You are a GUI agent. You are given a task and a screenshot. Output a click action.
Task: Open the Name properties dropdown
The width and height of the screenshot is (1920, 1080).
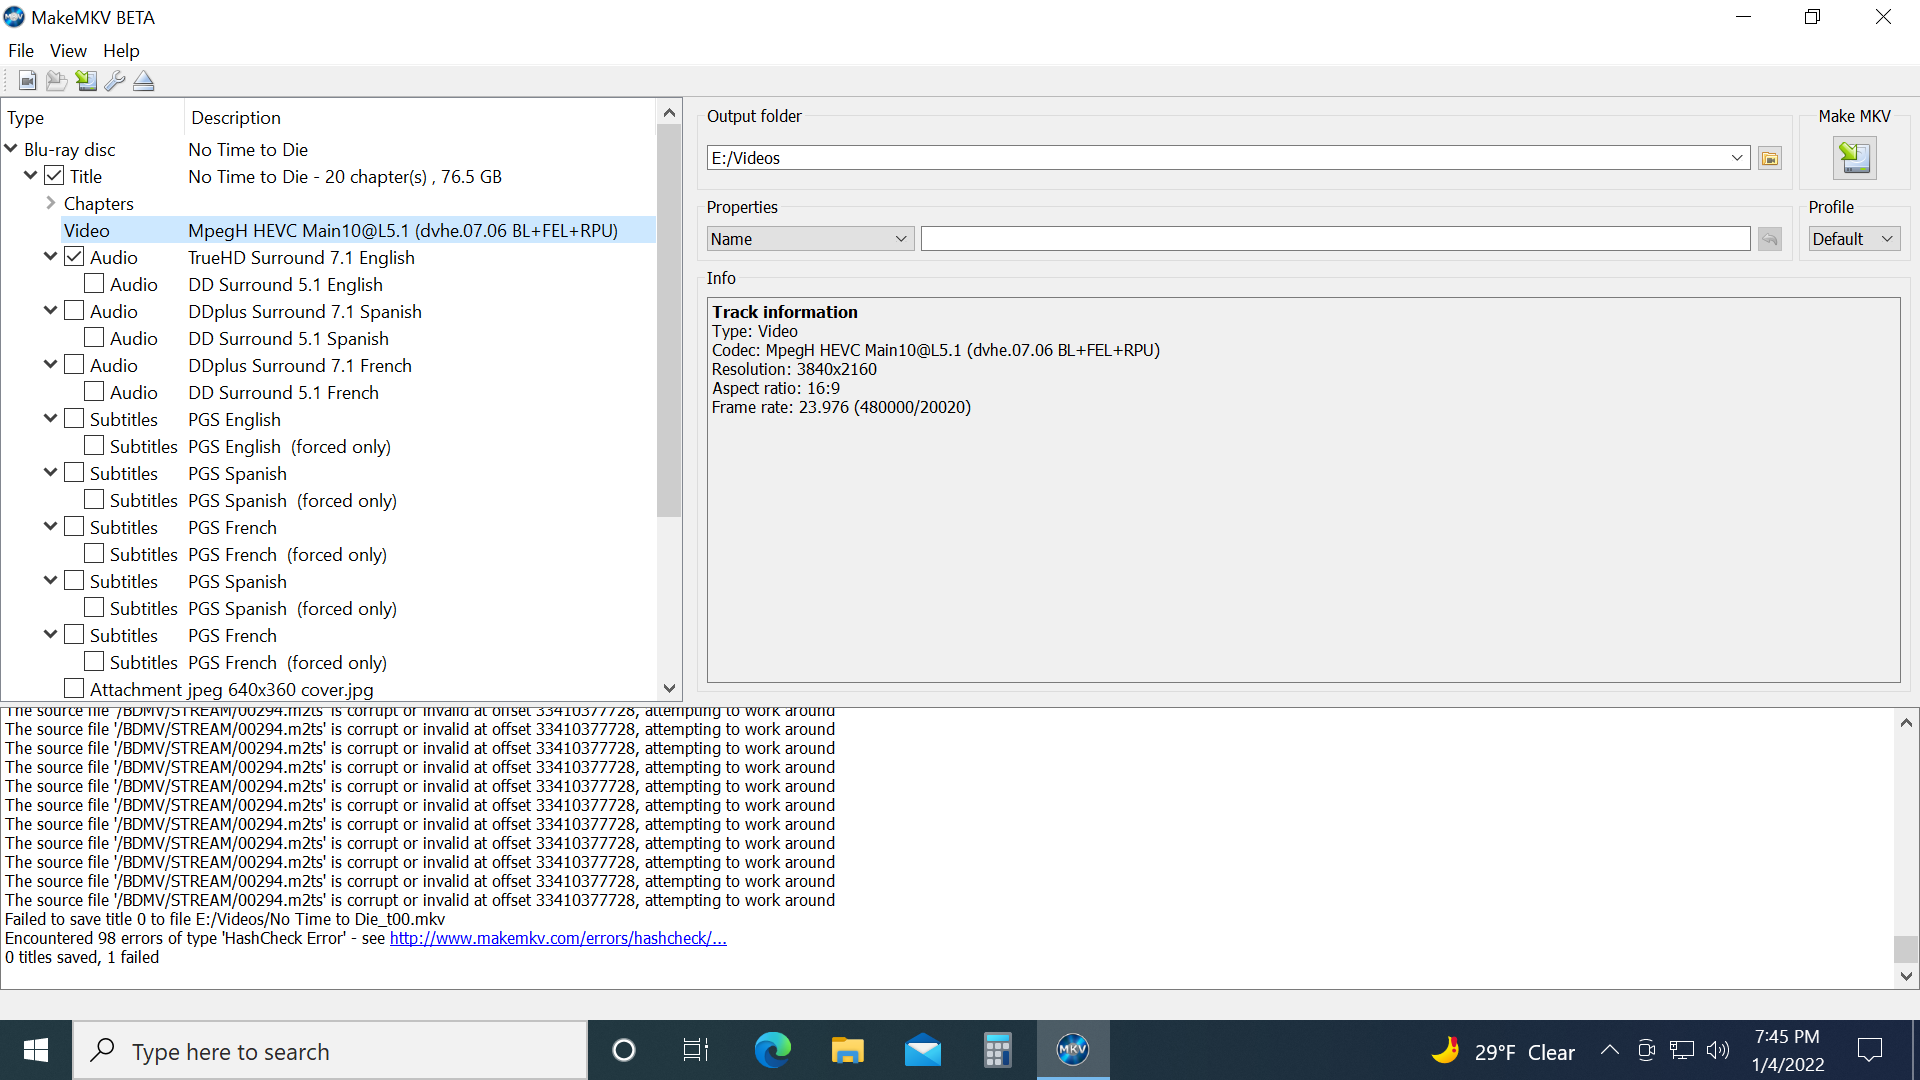(x=810, y=239)
